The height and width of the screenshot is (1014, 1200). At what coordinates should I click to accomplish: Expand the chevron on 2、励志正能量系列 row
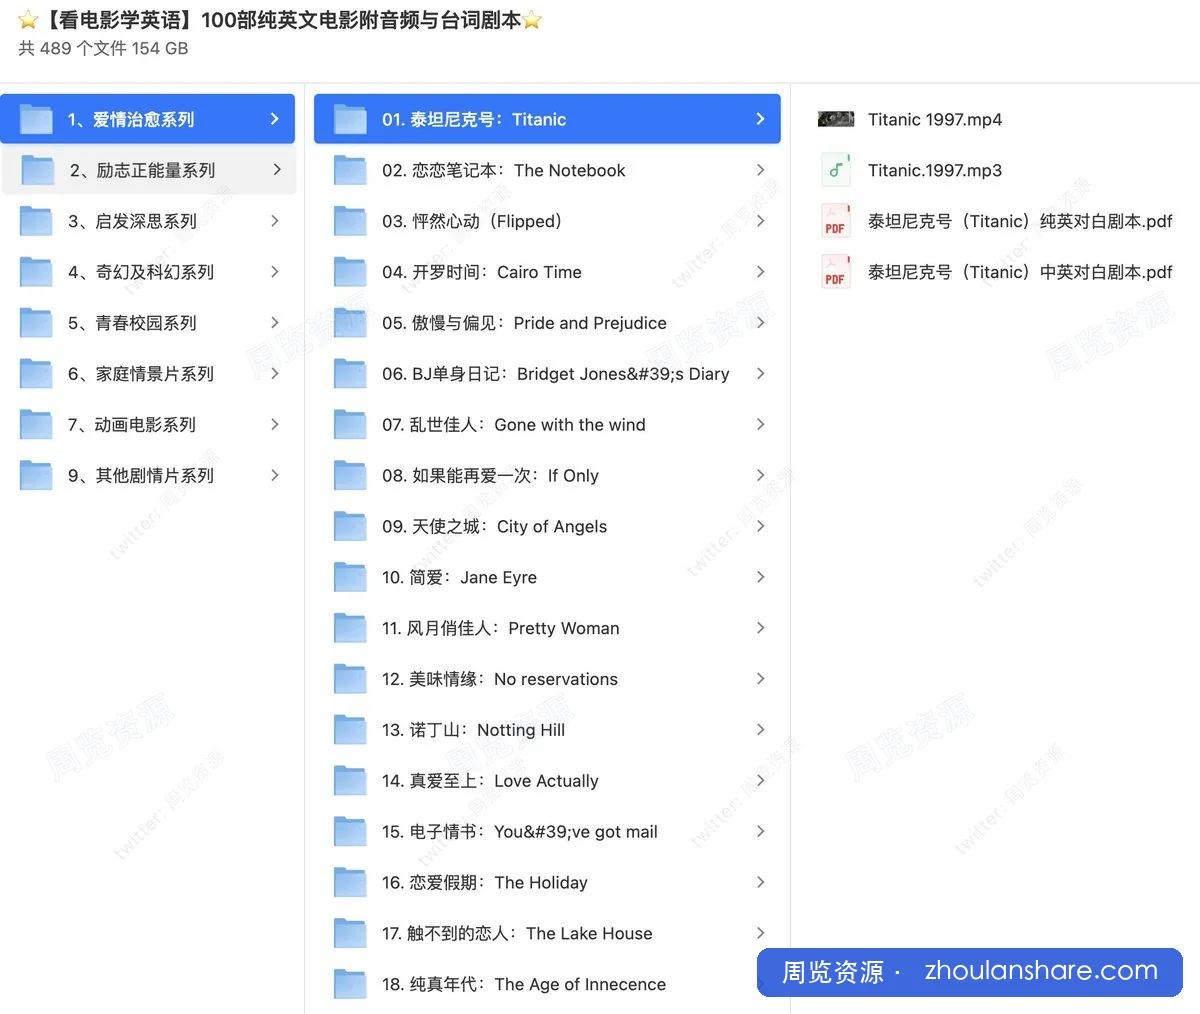[x=277, y=170]
